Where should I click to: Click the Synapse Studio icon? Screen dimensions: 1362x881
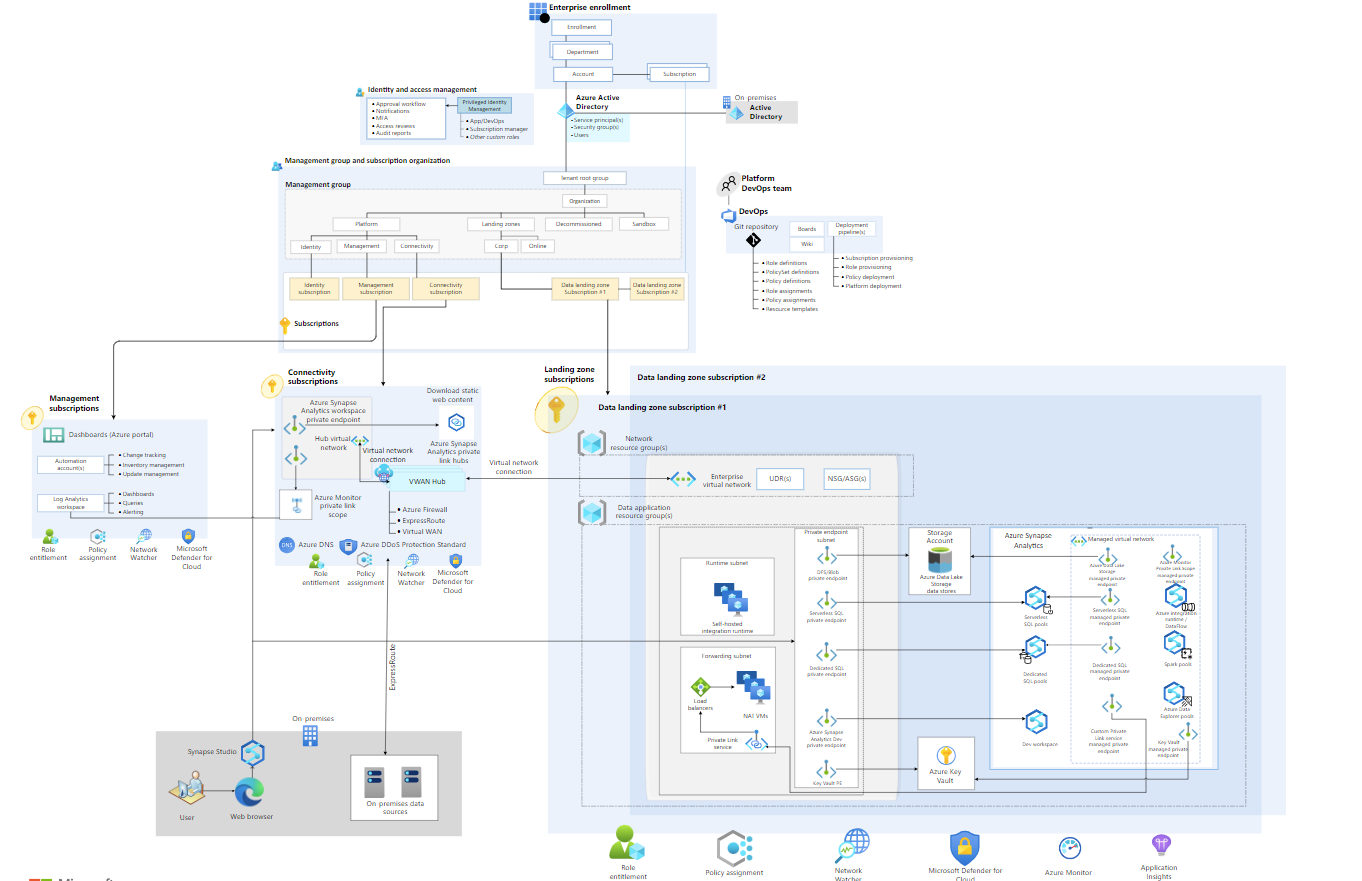coord(252,753)
